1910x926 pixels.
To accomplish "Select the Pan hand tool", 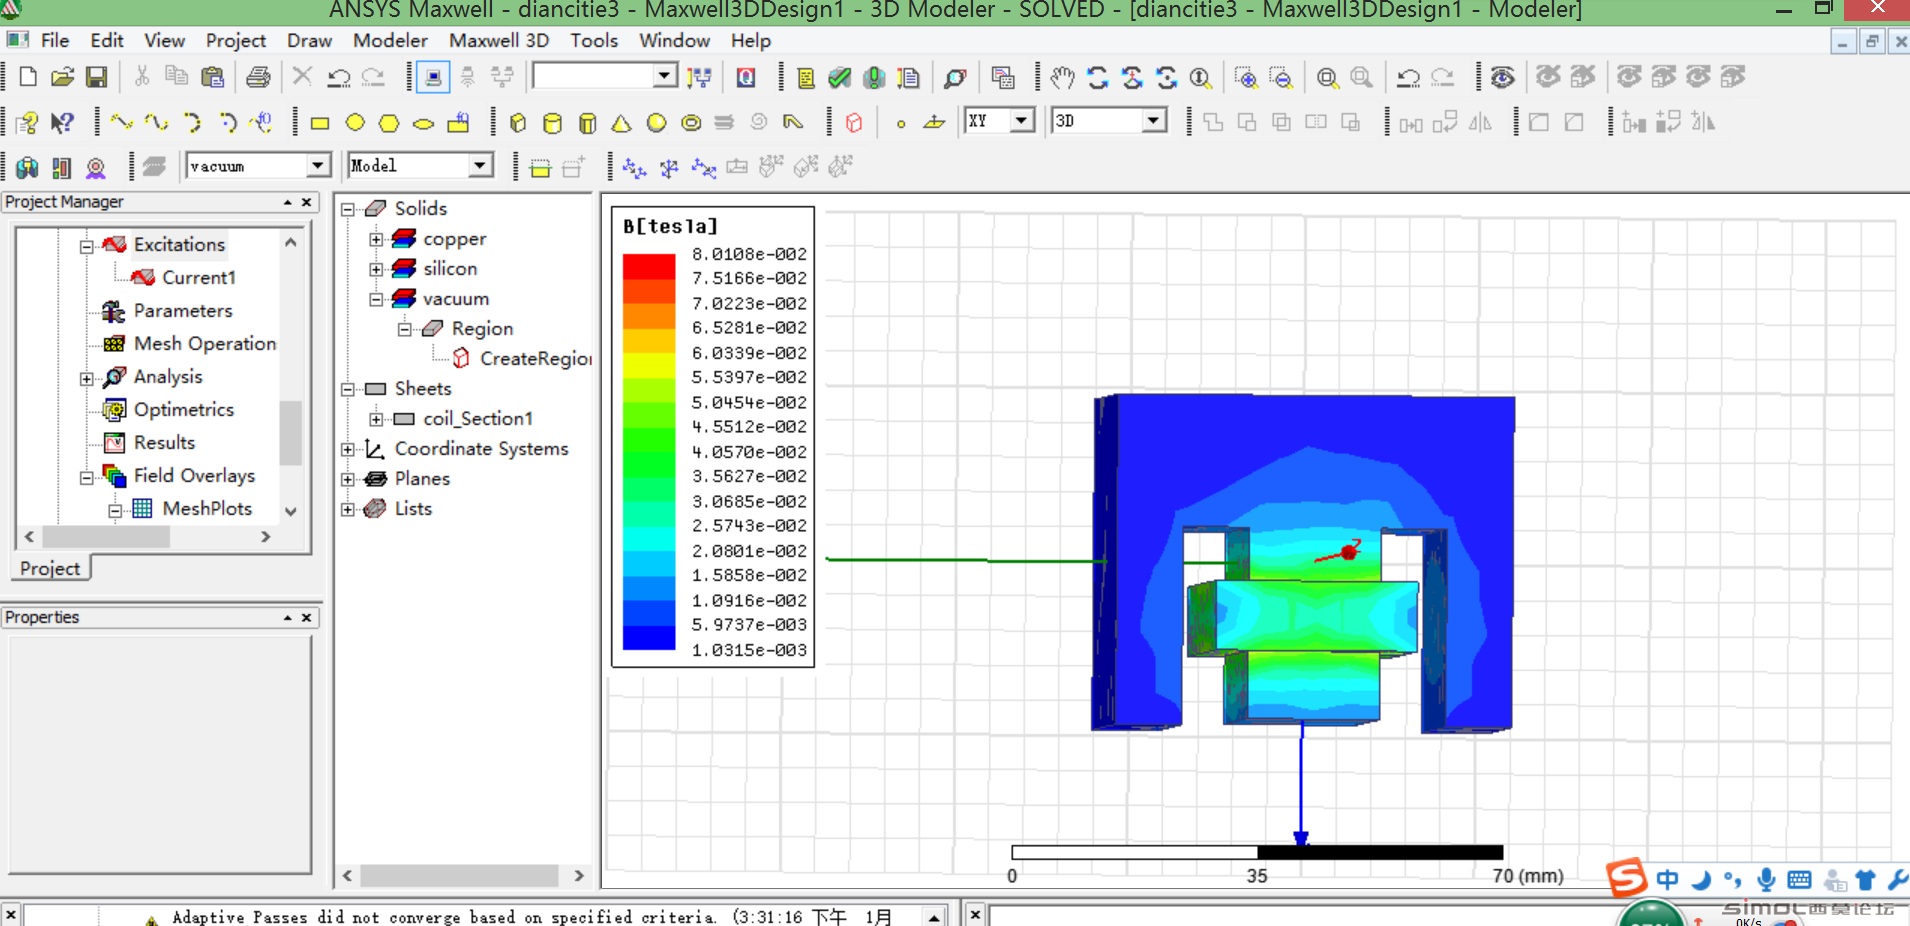I will pyautogui.click(x=1062, y=77).
